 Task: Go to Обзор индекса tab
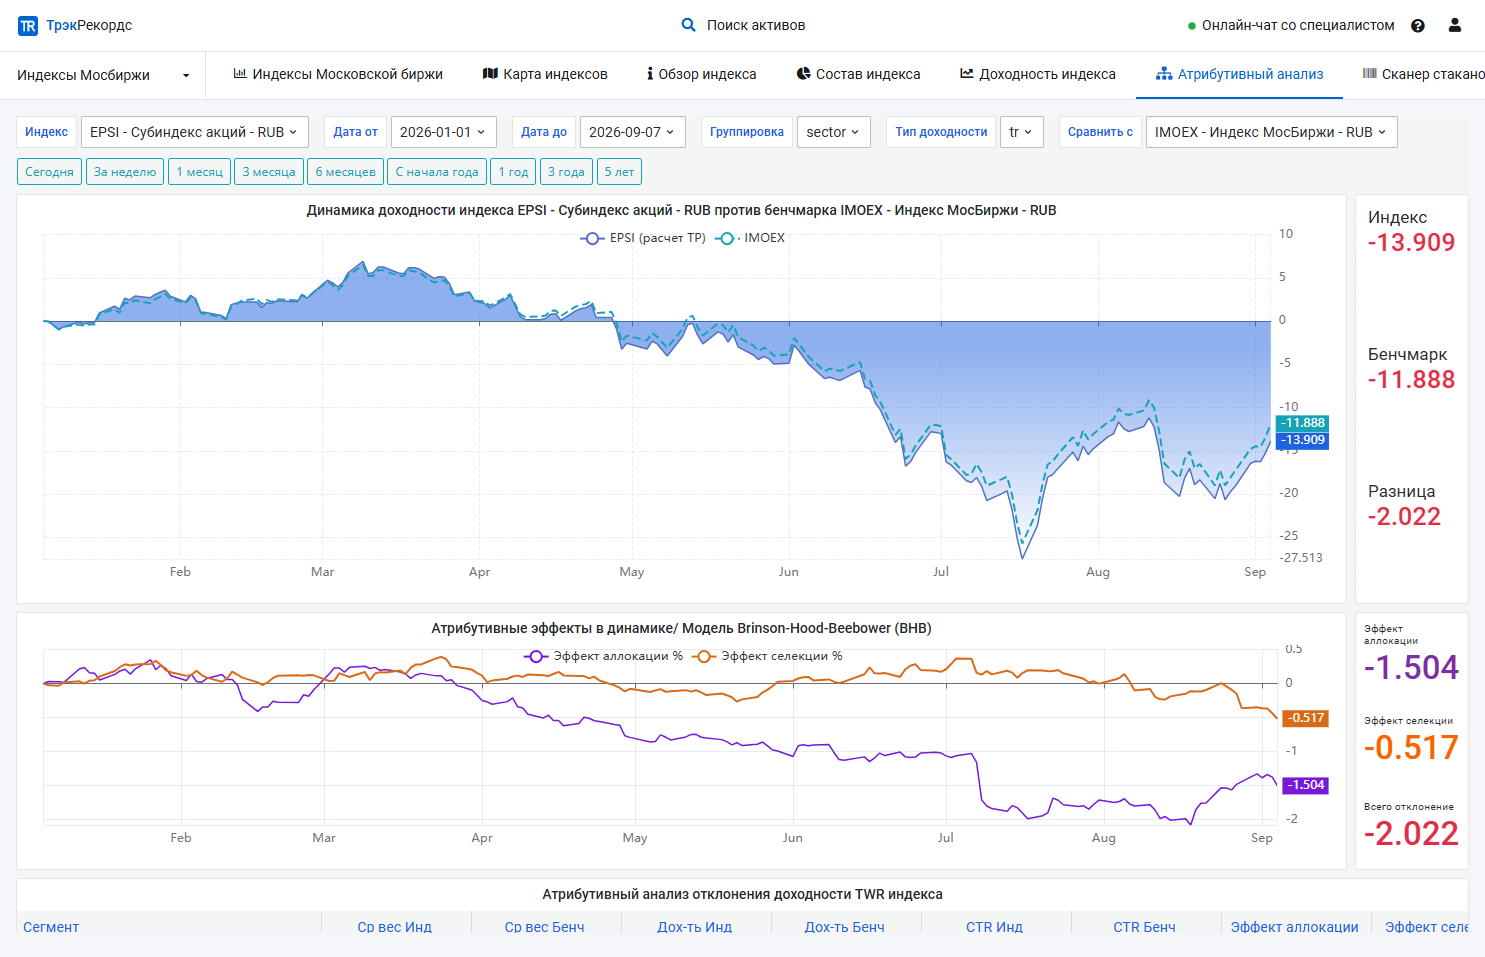click(701, 74)
